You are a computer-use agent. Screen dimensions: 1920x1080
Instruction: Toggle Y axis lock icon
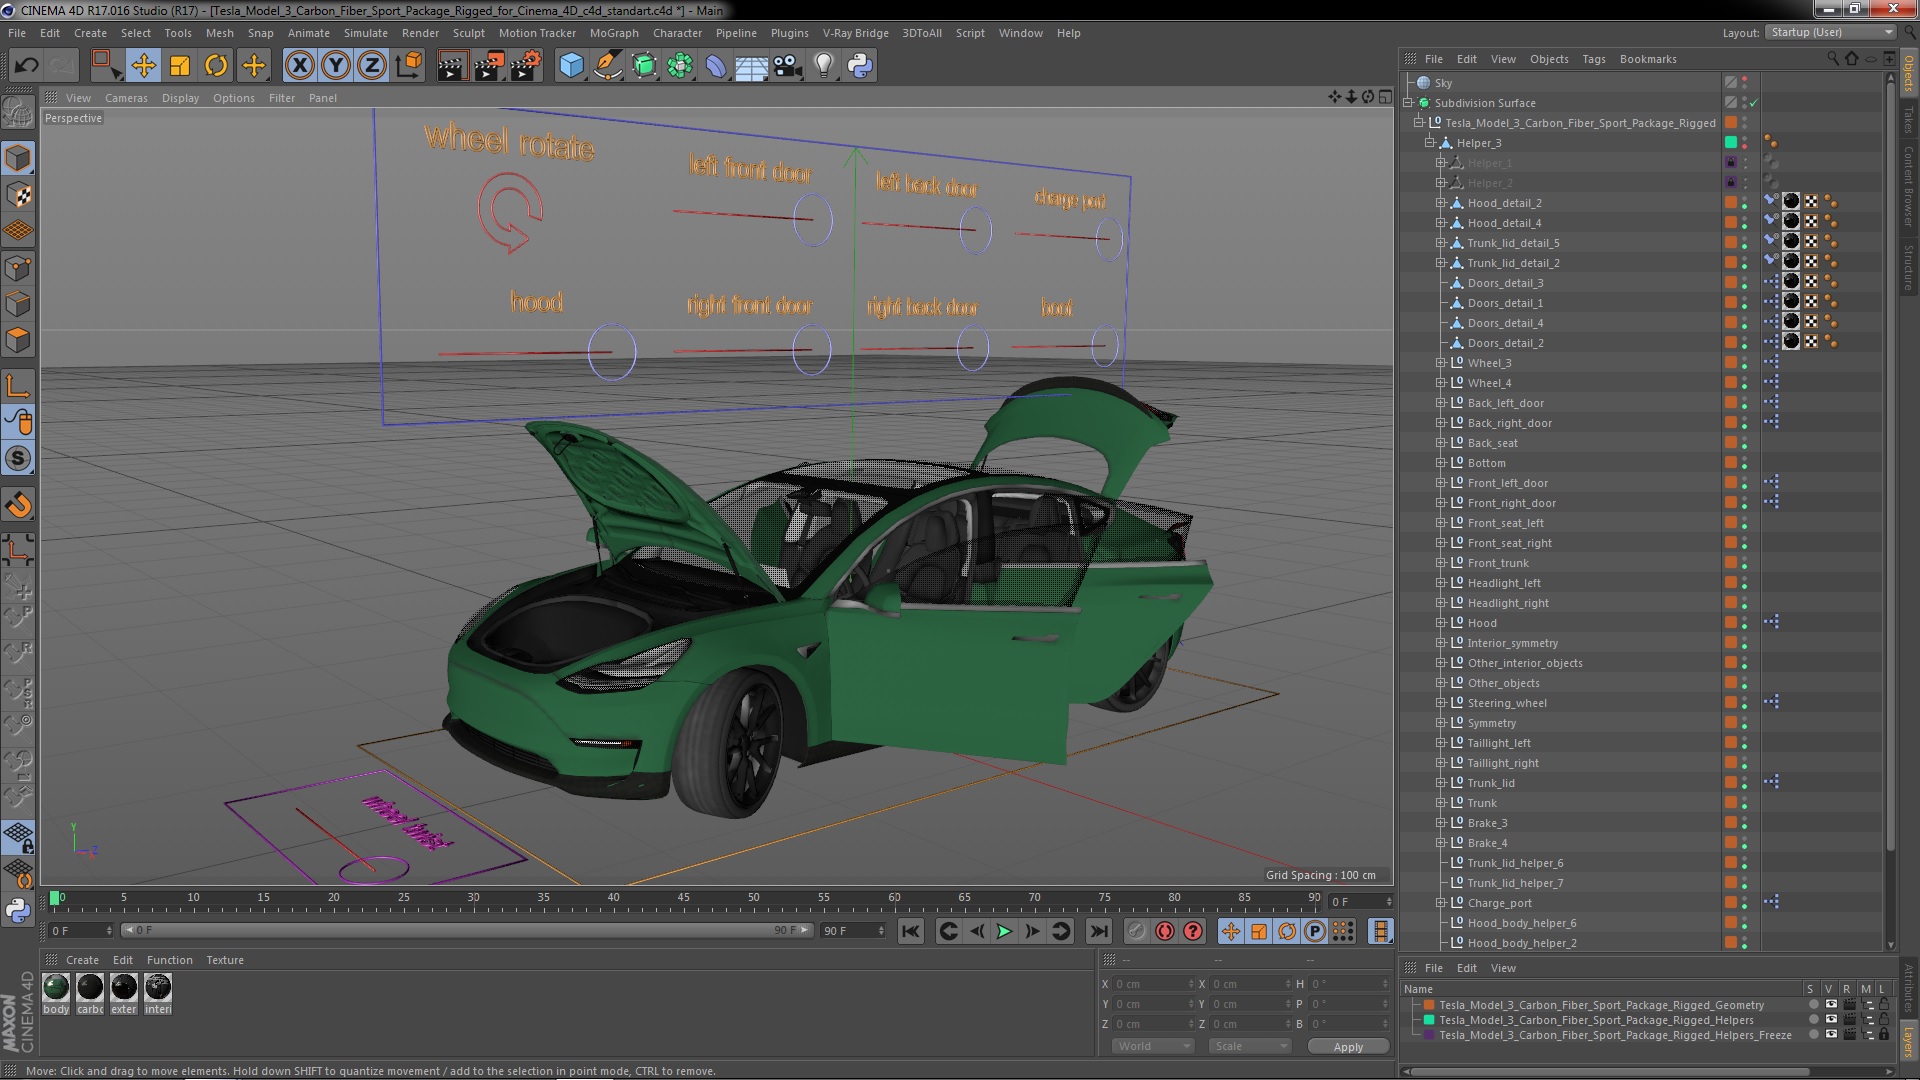tap(336, 66)
